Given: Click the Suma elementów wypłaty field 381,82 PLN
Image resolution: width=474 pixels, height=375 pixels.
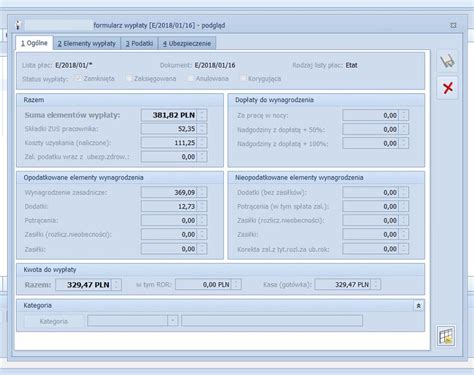Looking at the screenshot, I should [169, 115].
